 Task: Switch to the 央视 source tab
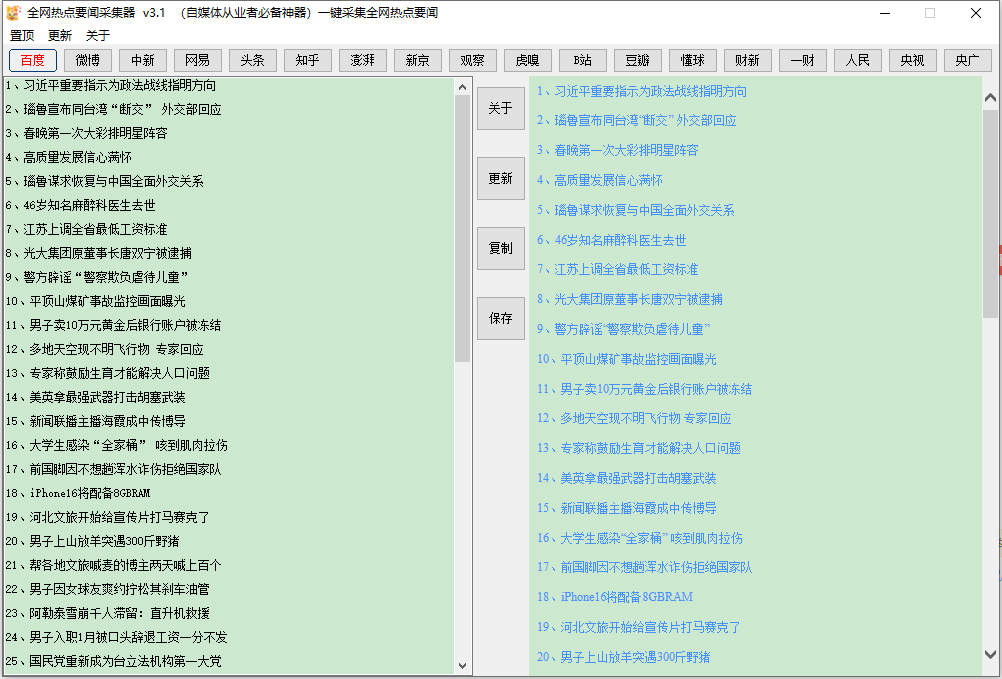(912, 60)
